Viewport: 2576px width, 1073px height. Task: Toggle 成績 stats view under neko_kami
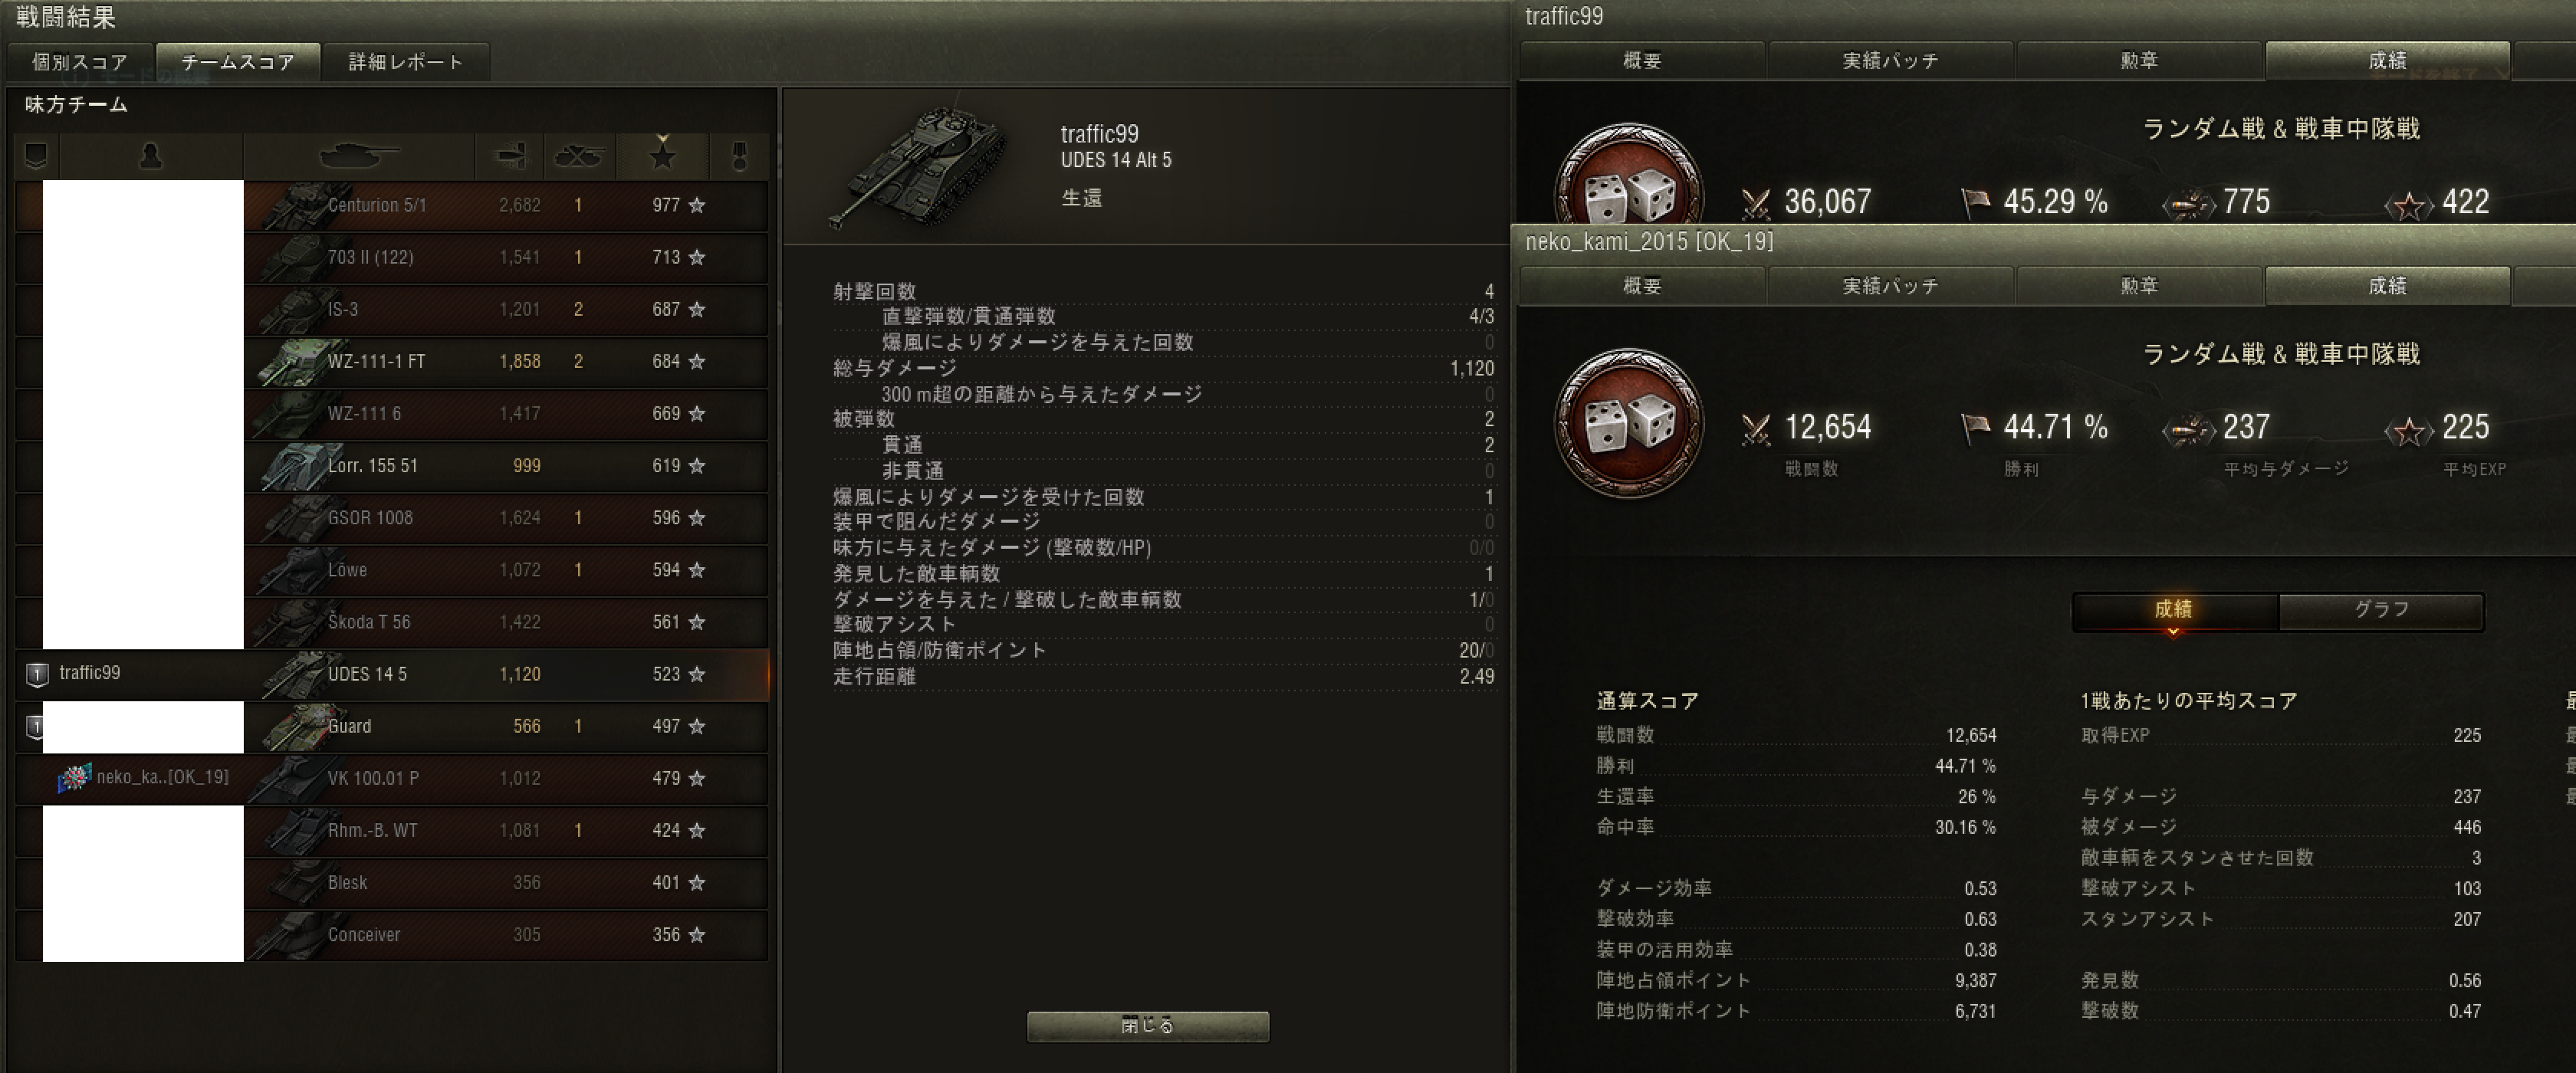click(2174, 610)
